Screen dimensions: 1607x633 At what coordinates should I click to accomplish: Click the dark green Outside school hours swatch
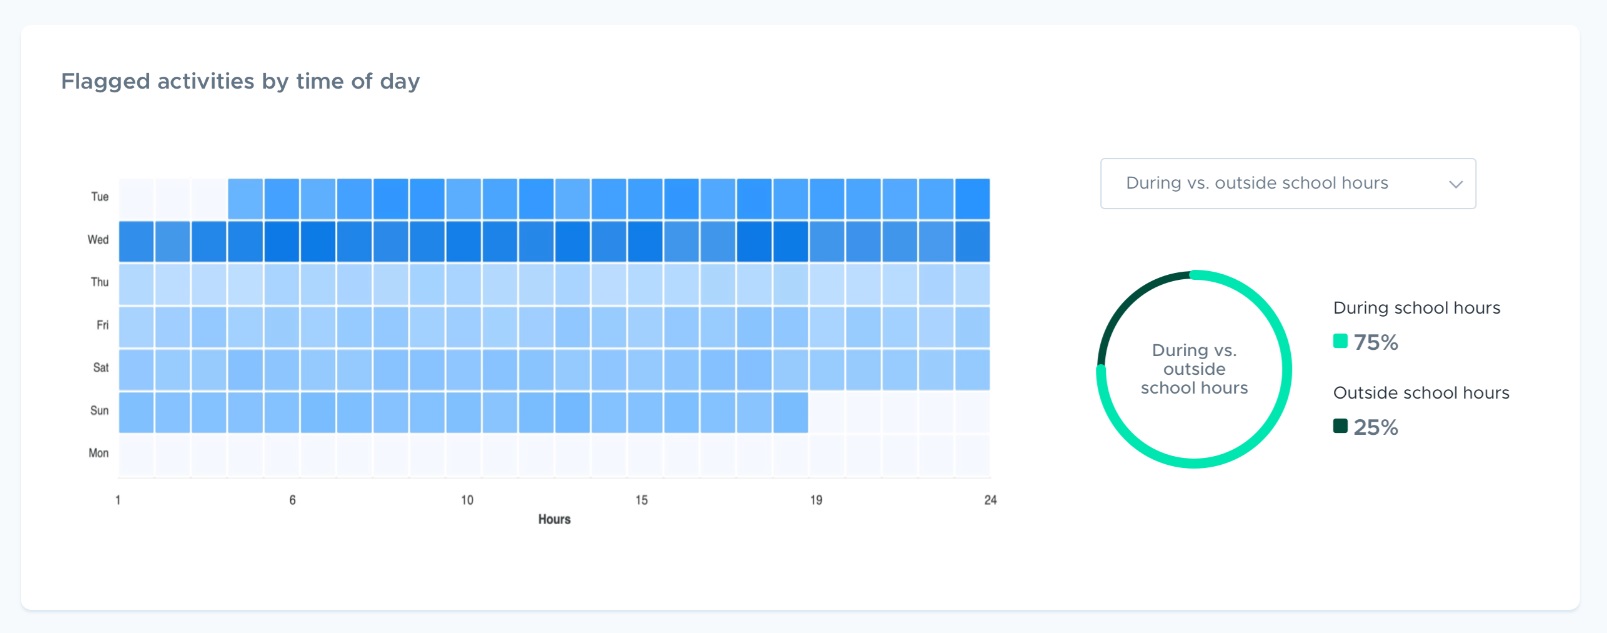[x=1340, y=426]
